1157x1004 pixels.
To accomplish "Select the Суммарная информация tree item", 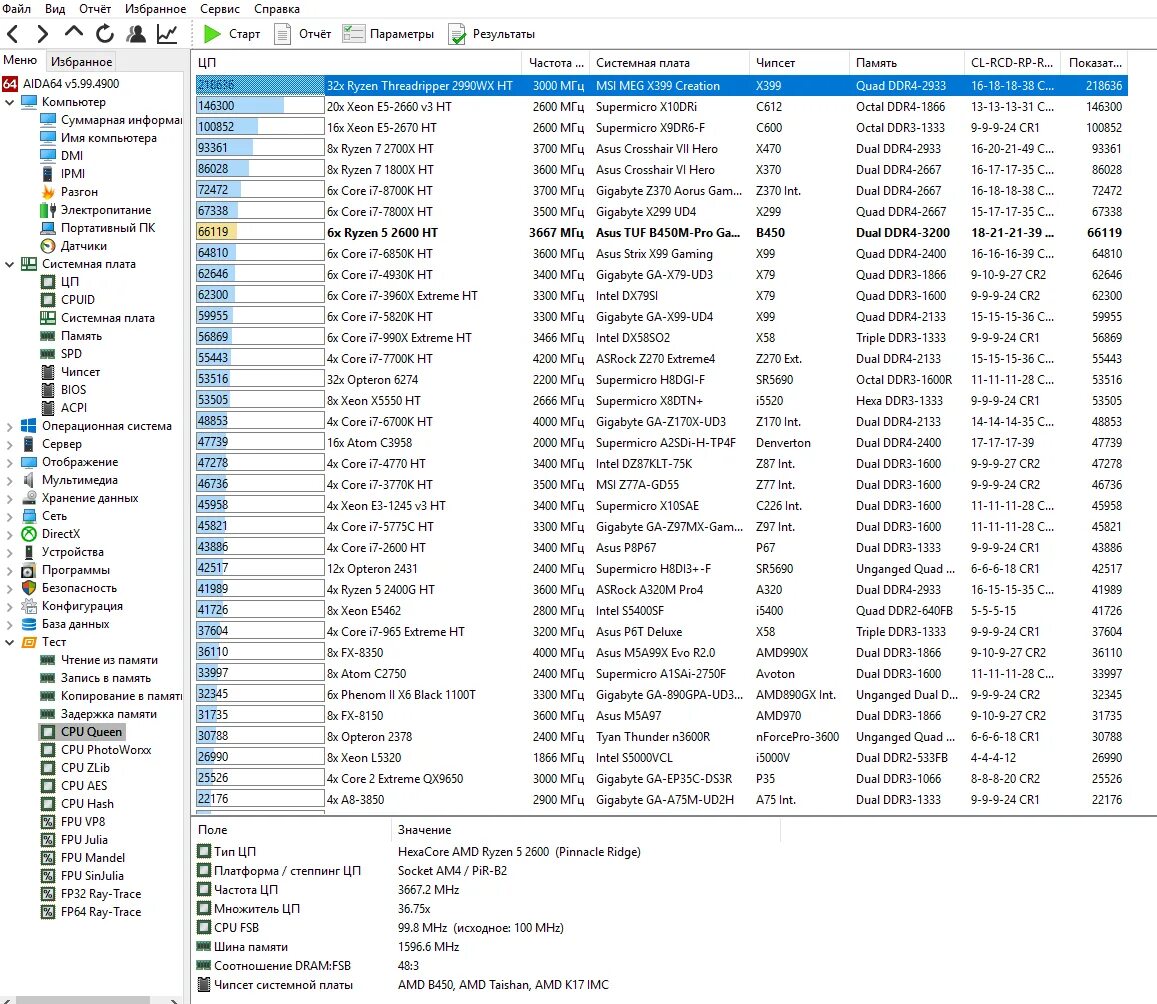I will click(112, 120).
